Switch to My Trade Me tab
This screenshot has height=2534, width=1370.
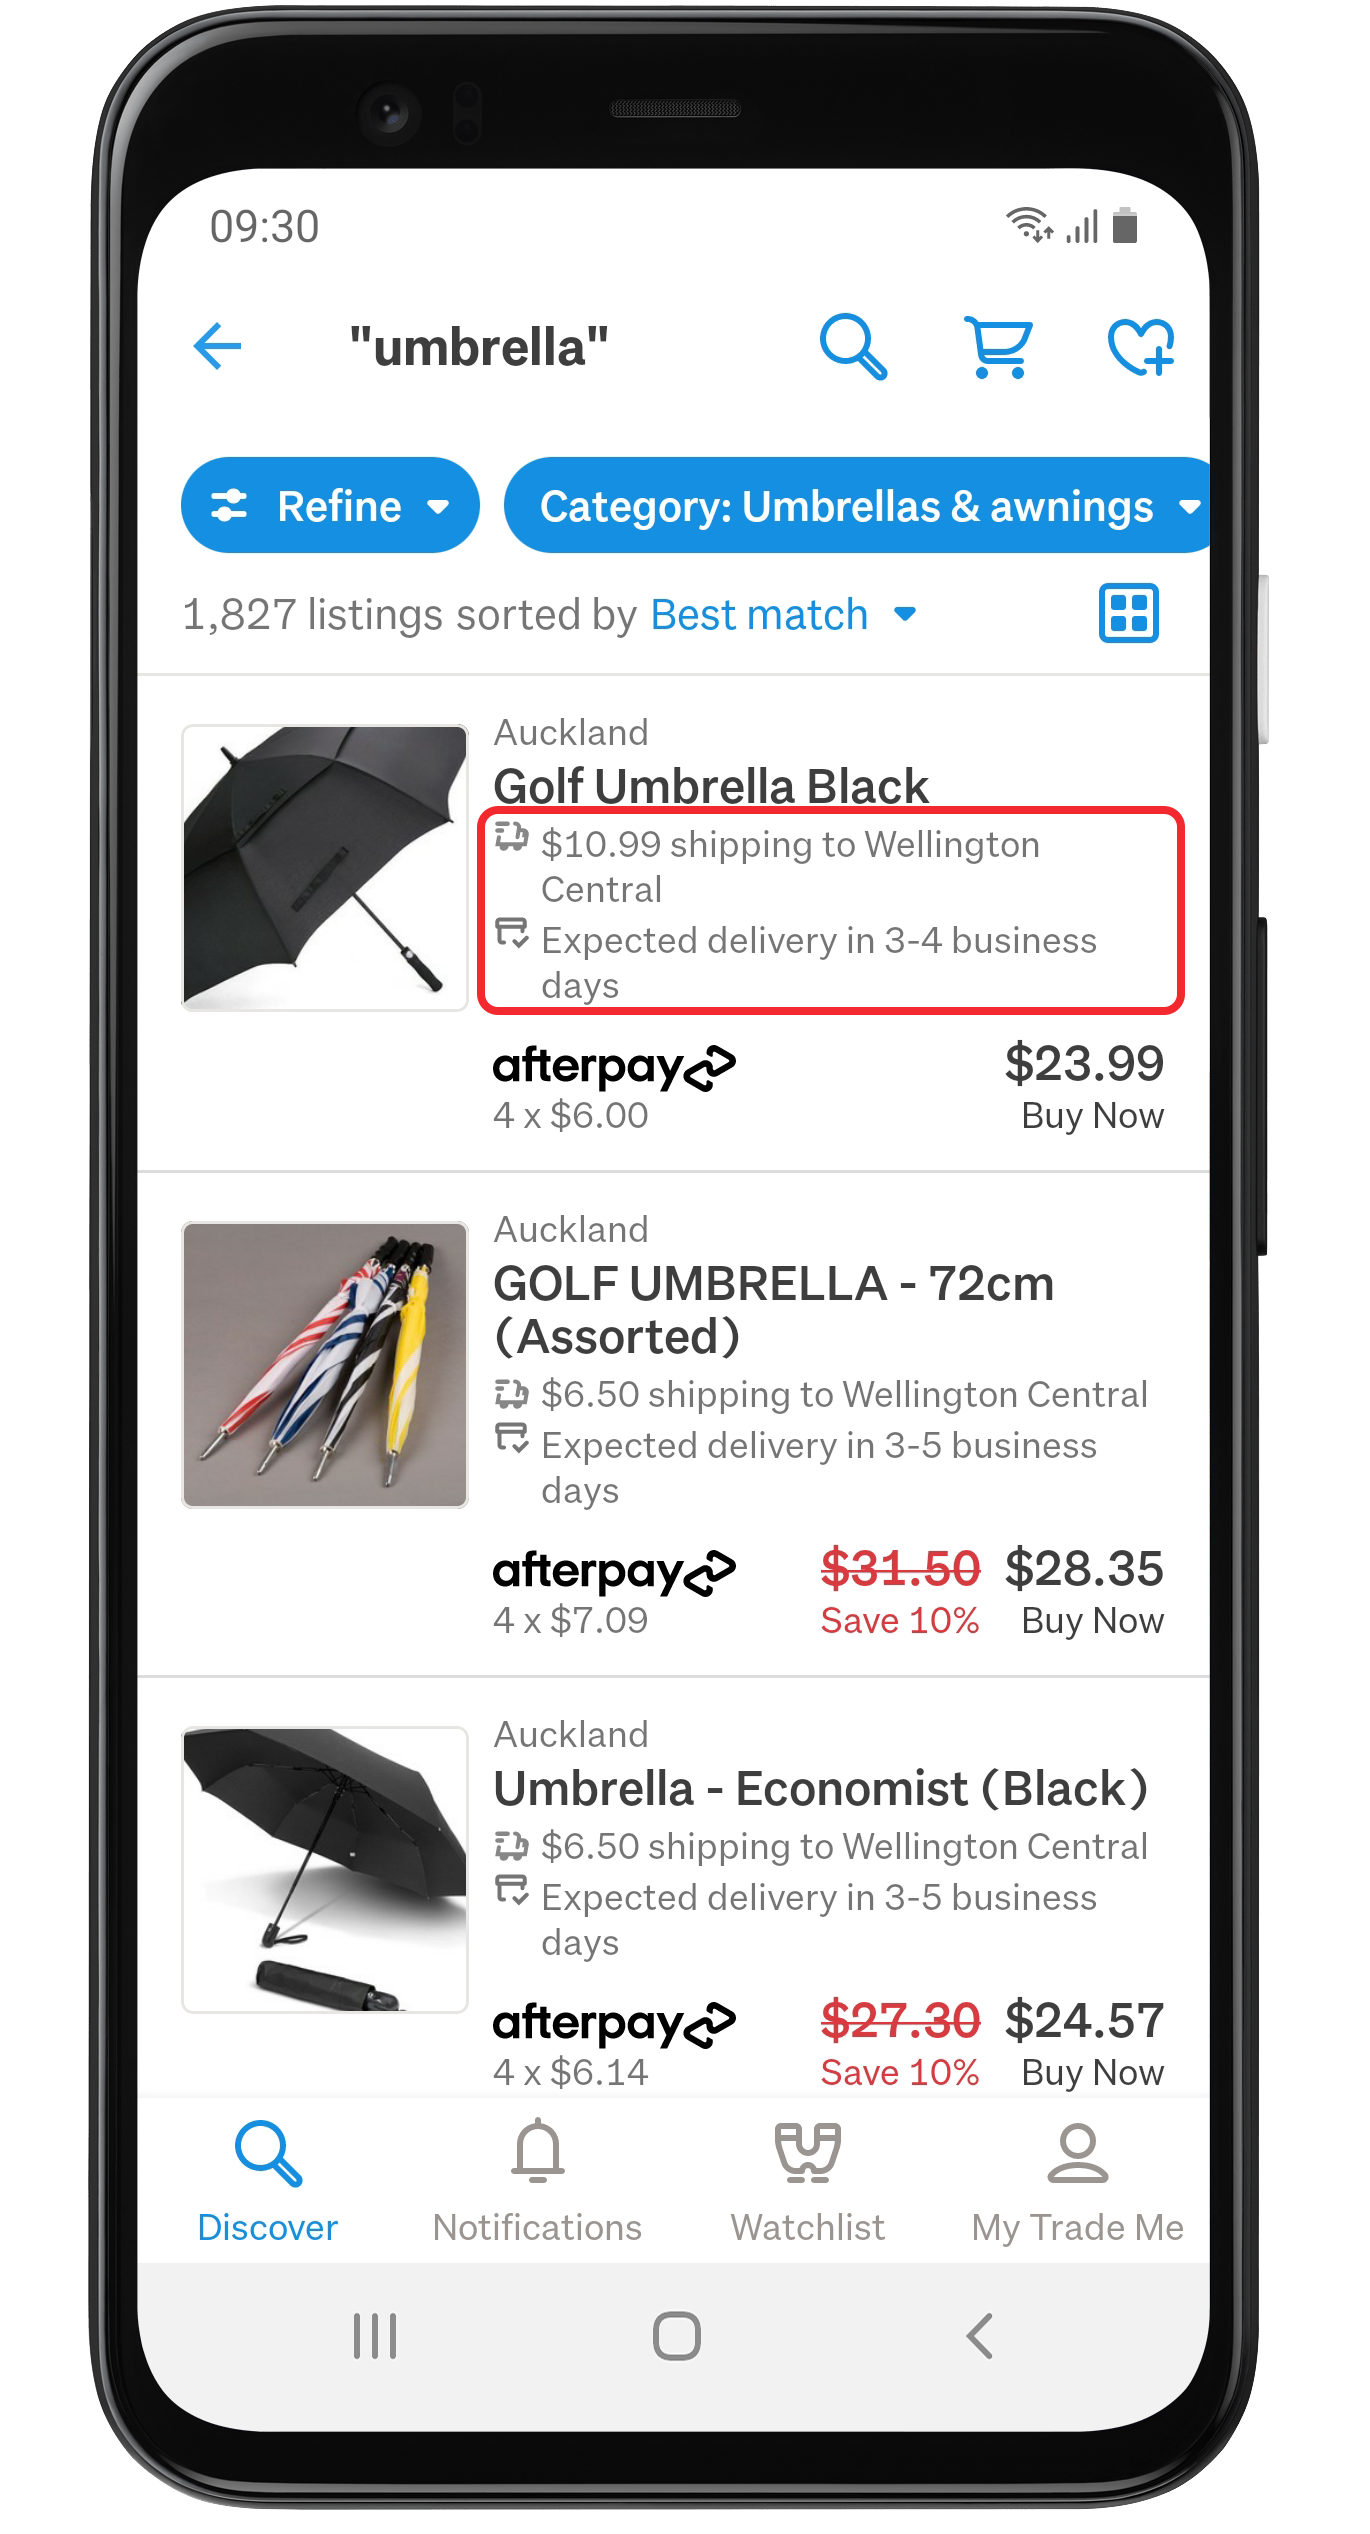tap(1077, 2182)
